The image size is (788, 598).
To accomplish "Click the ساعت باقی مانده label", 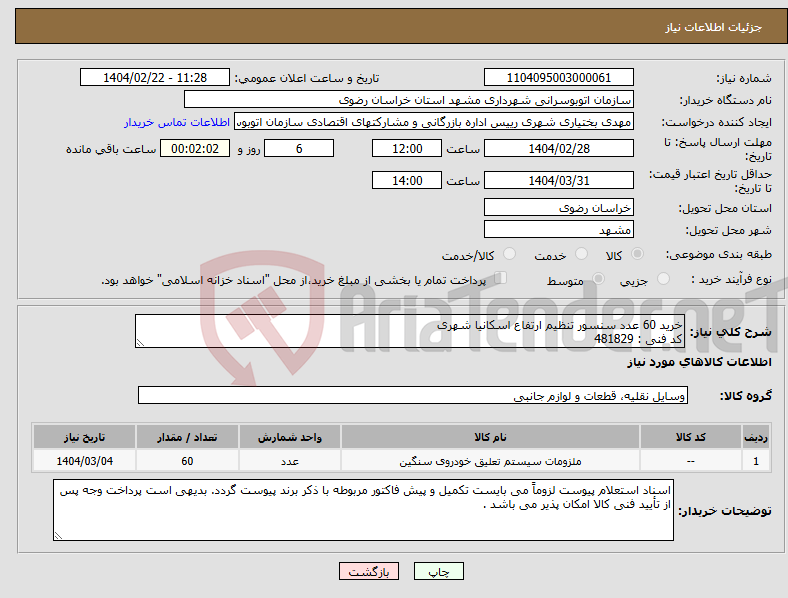I will [x=111, y=149].
